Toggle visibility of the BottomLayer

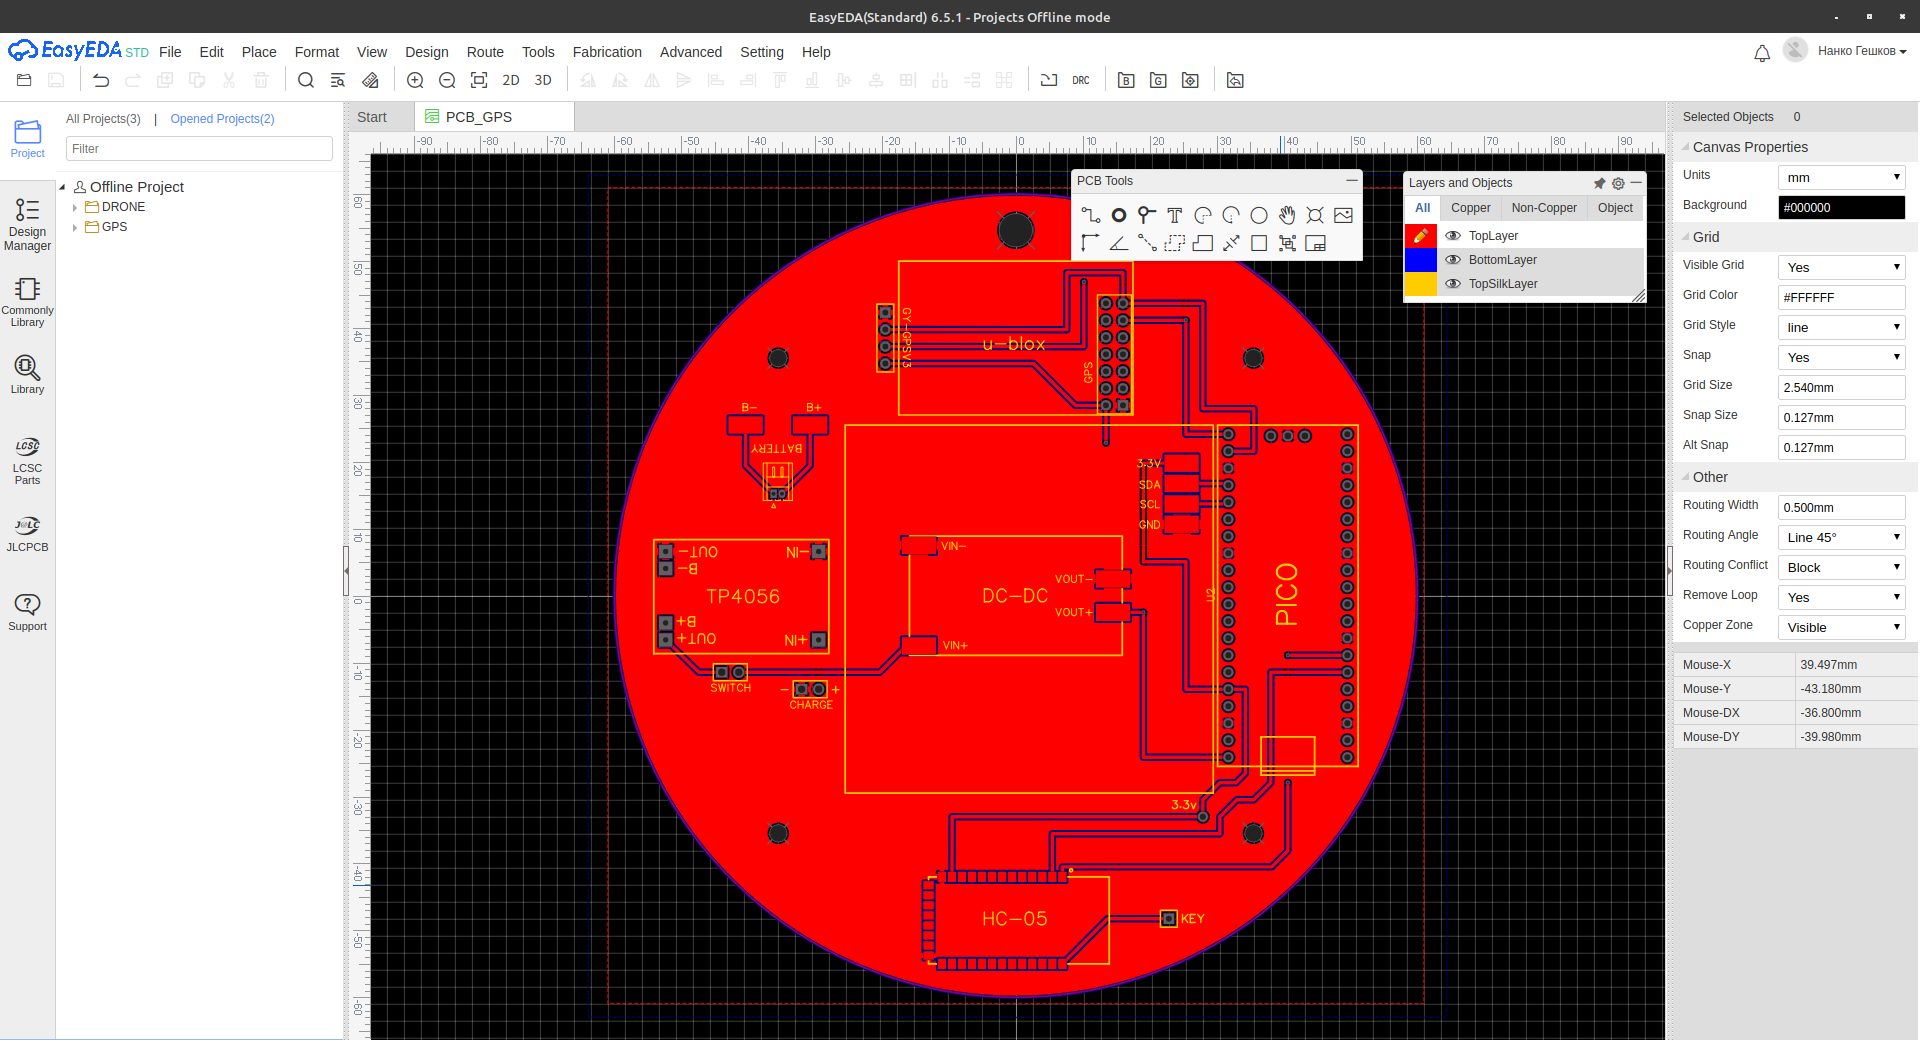pyautogui.click(x=1453, y=259)
